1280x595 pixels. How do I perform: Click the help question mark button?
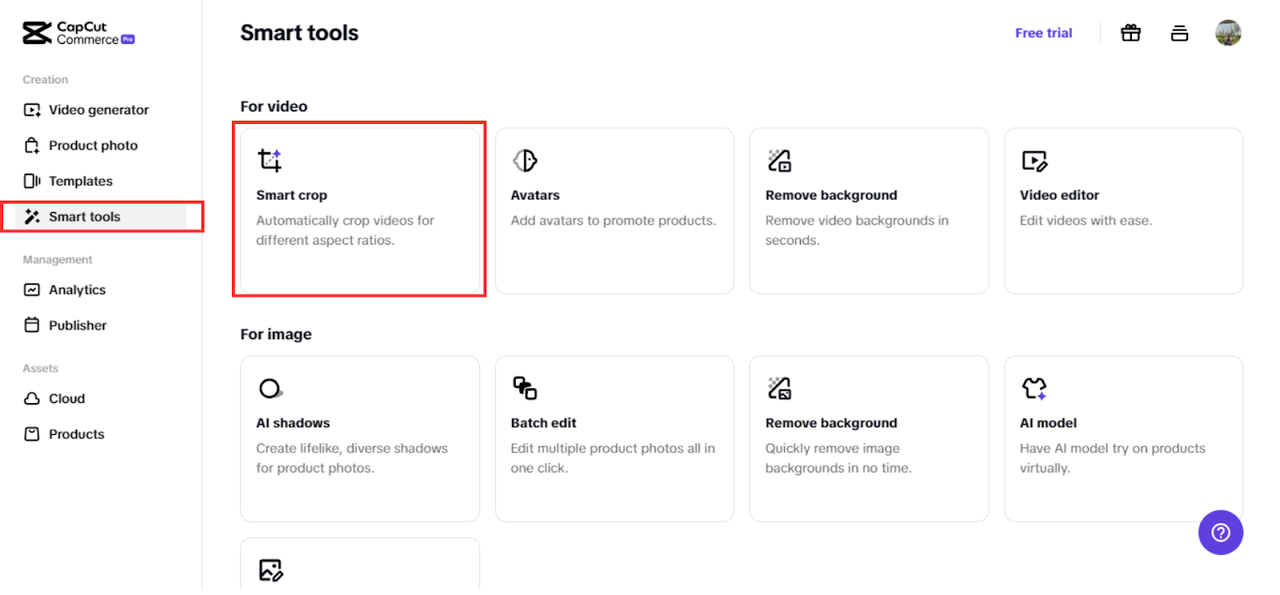1220,533
